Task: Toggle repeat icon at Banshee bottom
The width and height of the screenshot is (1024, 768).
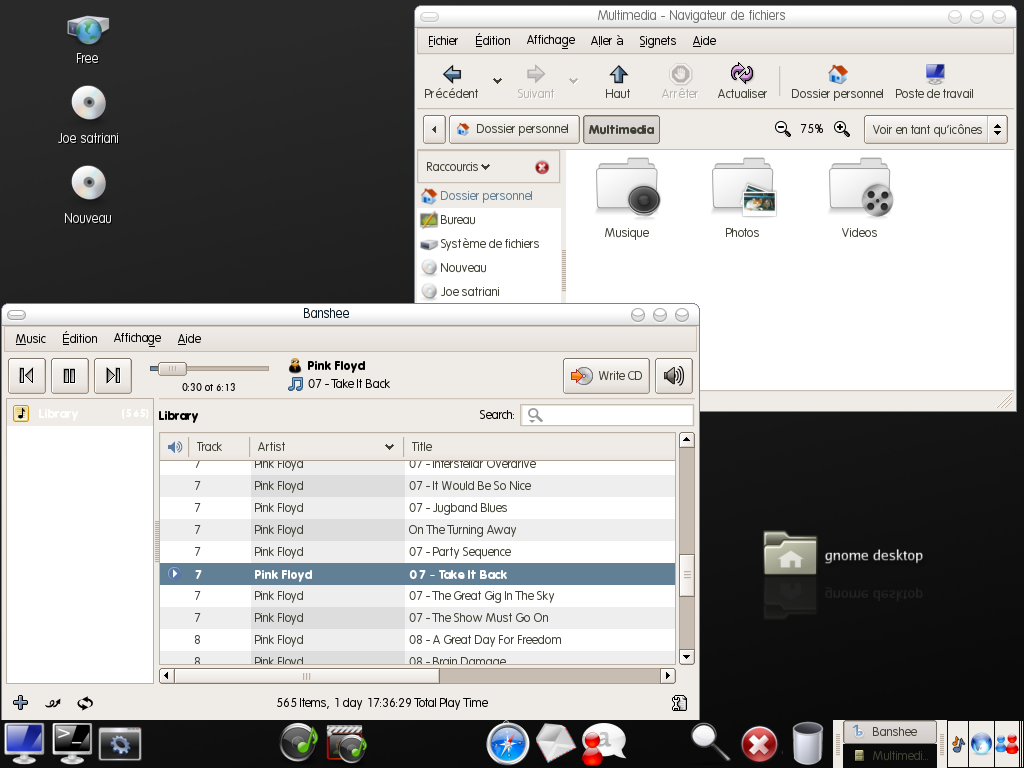Action: coord(85,703)
